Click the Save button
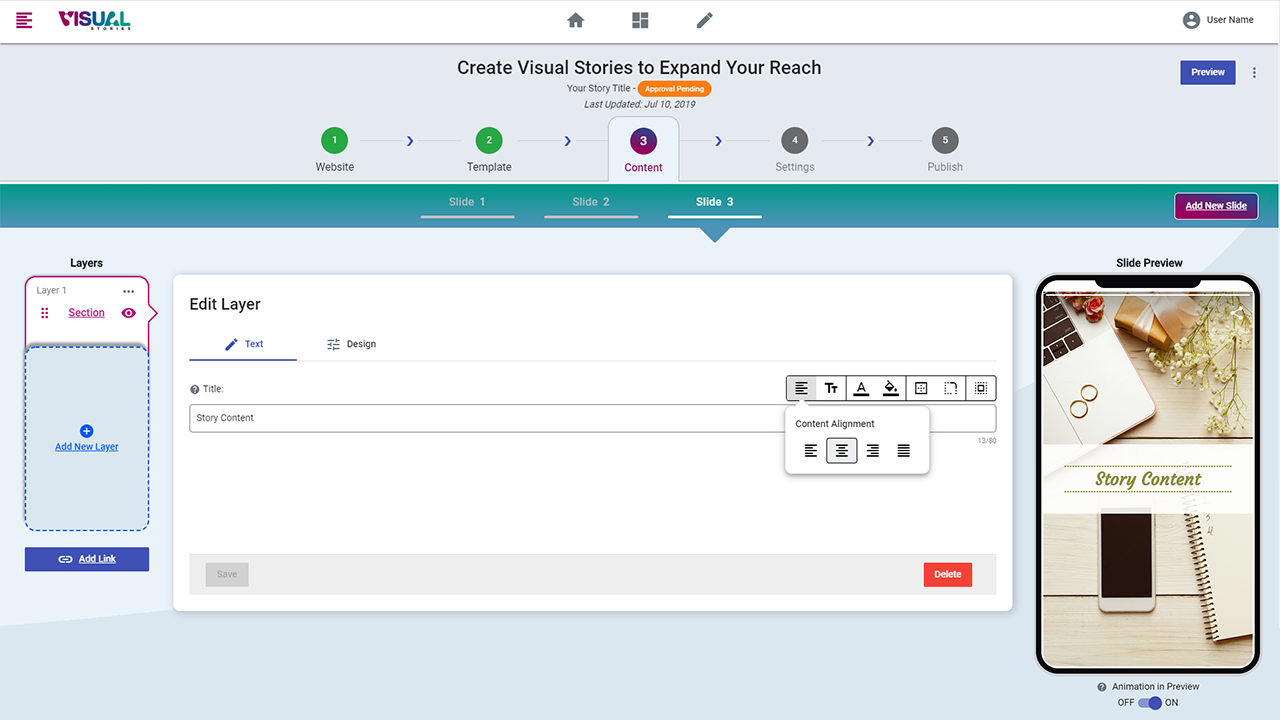Viewport: 1280px width, 720px height. [x=227, y=574]
